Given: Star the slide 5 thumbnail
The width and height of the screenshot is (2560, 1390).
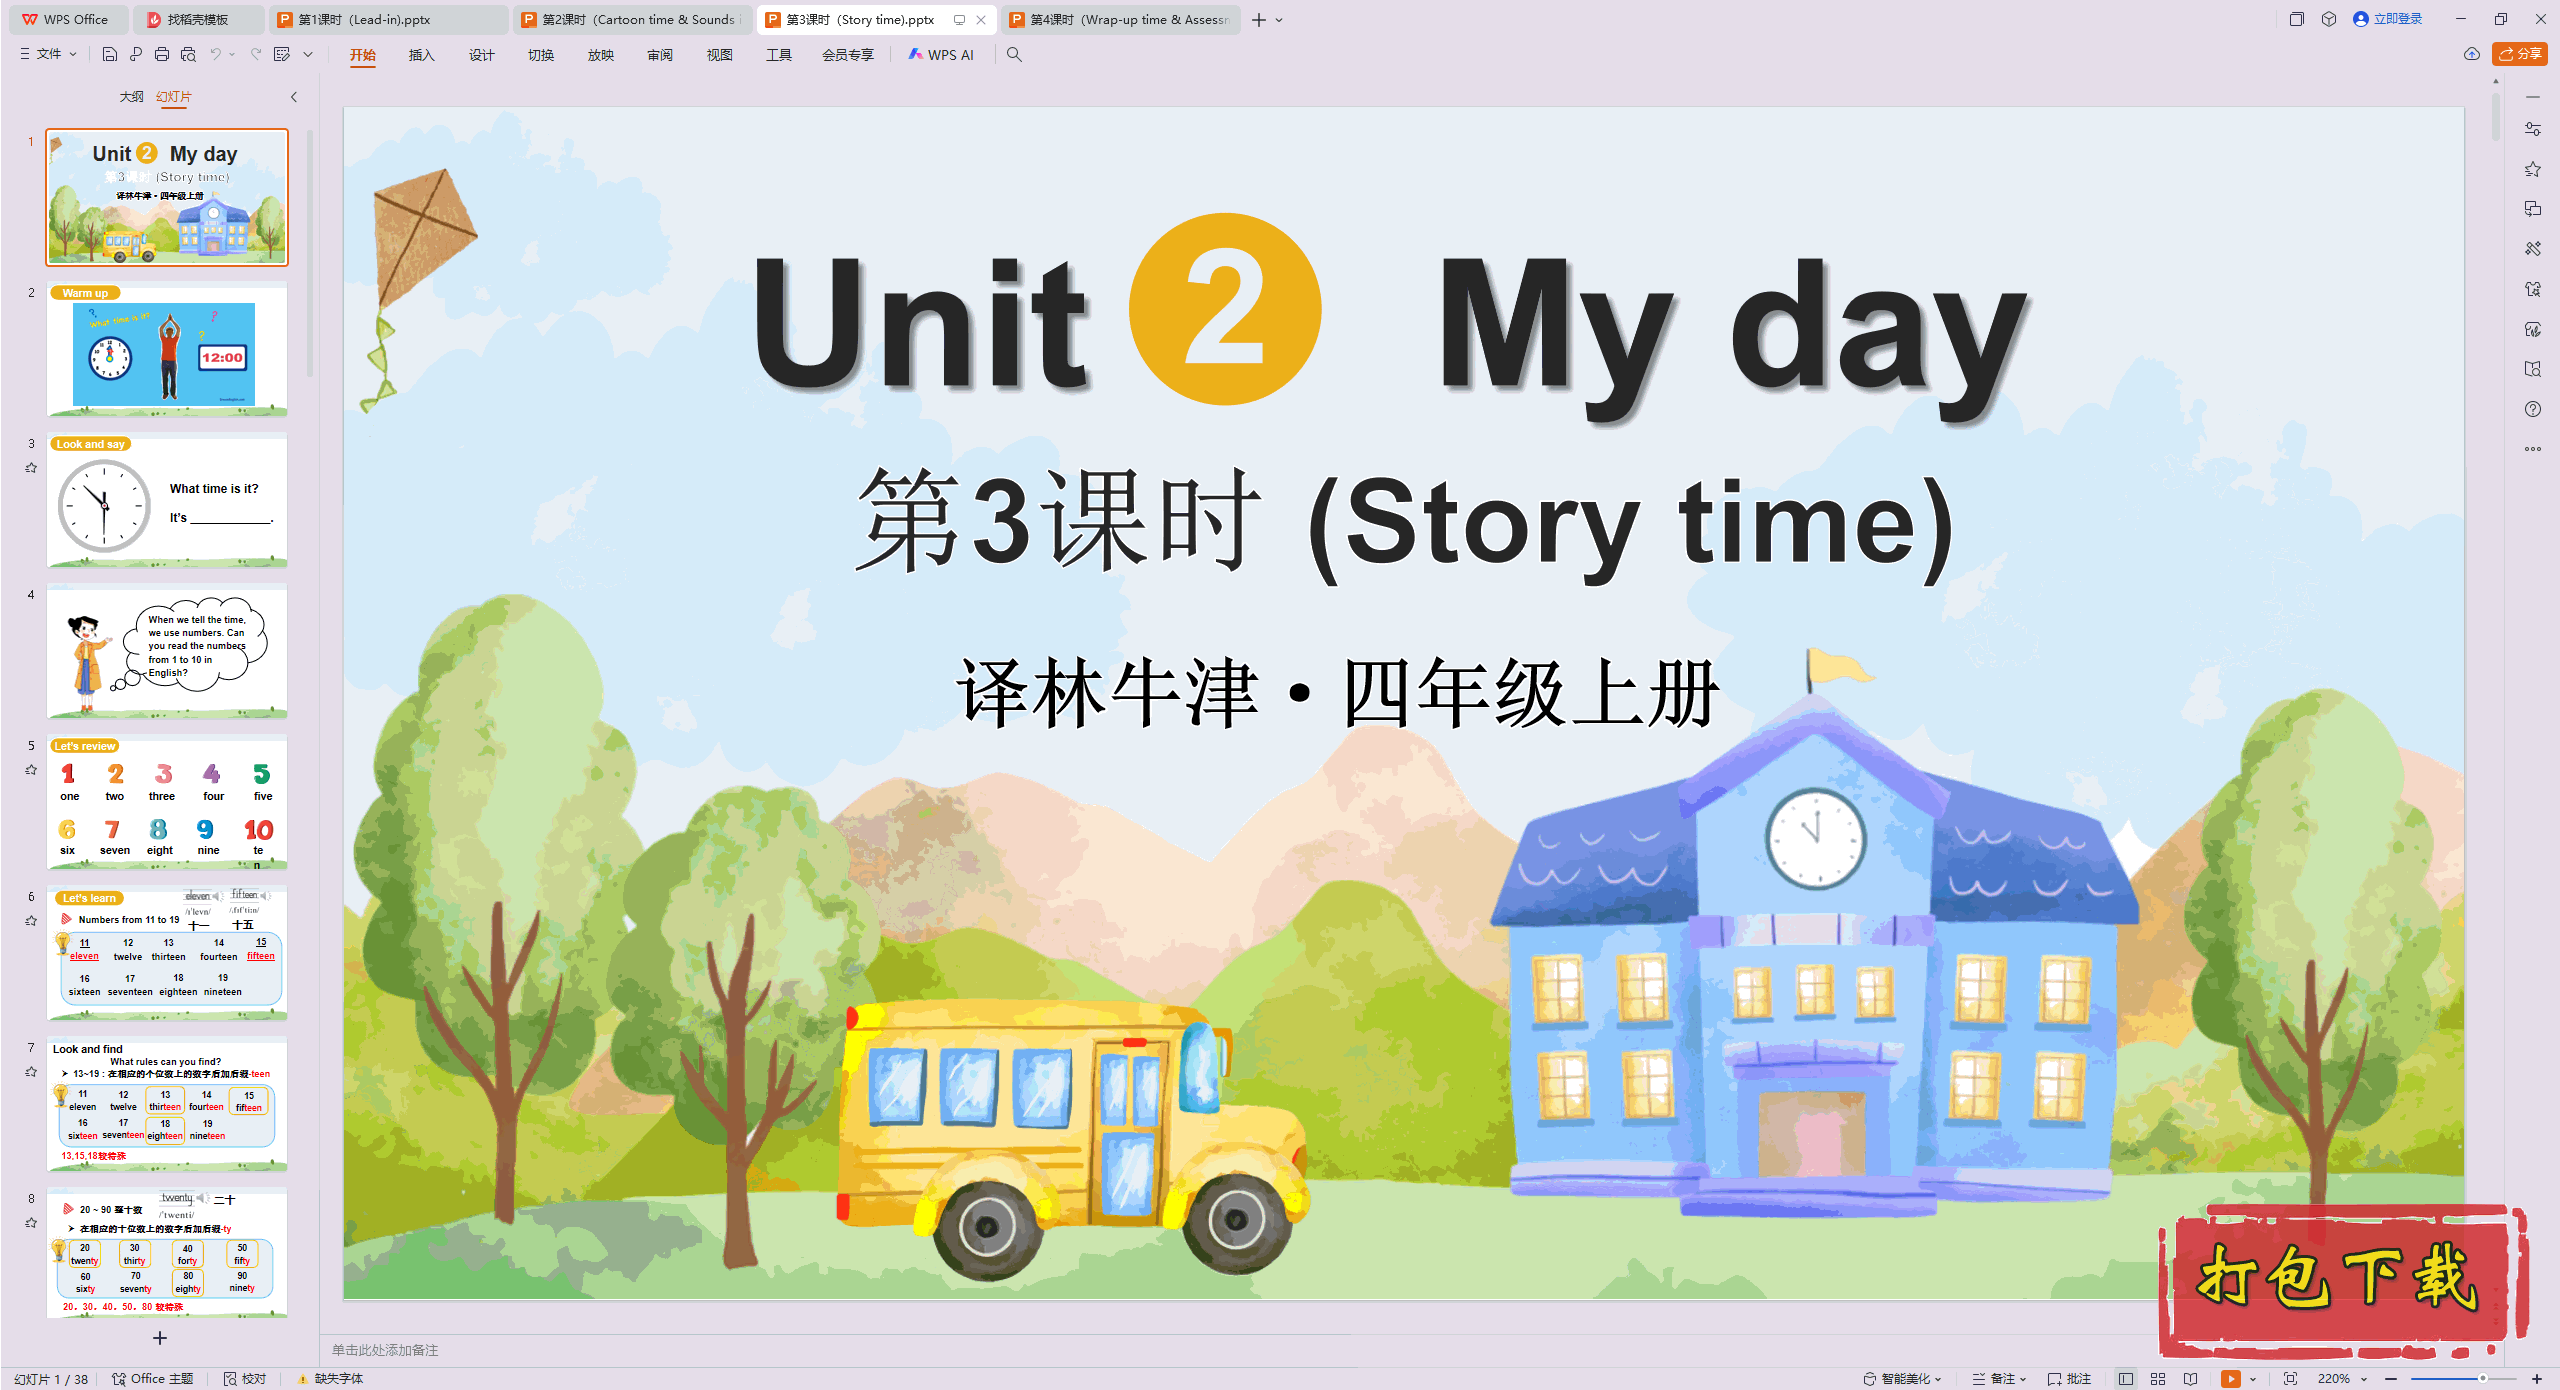Looking at the screenshot, I should coord(31,770).
